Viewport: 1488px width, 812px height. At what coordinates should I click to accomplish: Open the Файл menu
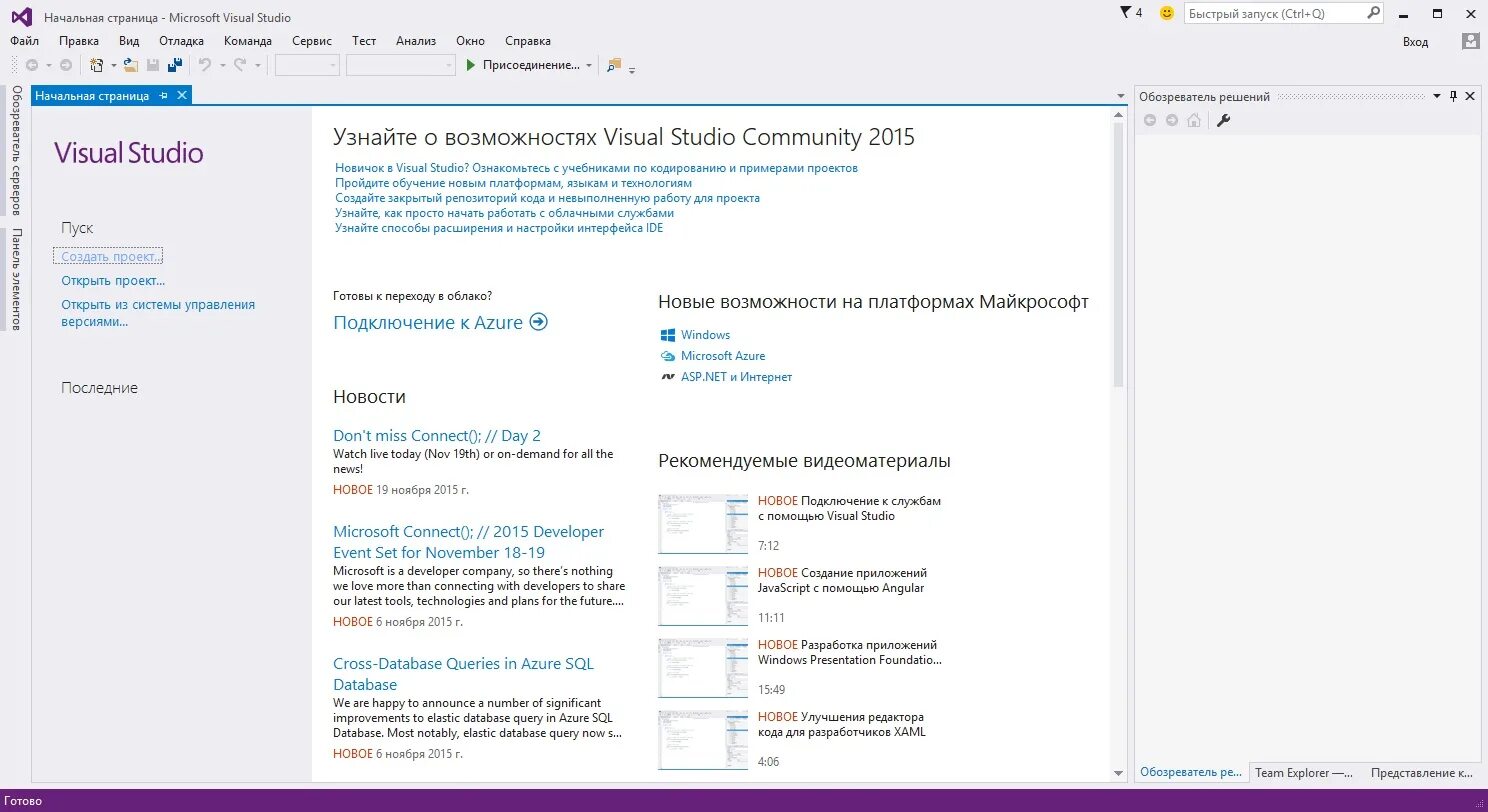[x=25, y=41]
